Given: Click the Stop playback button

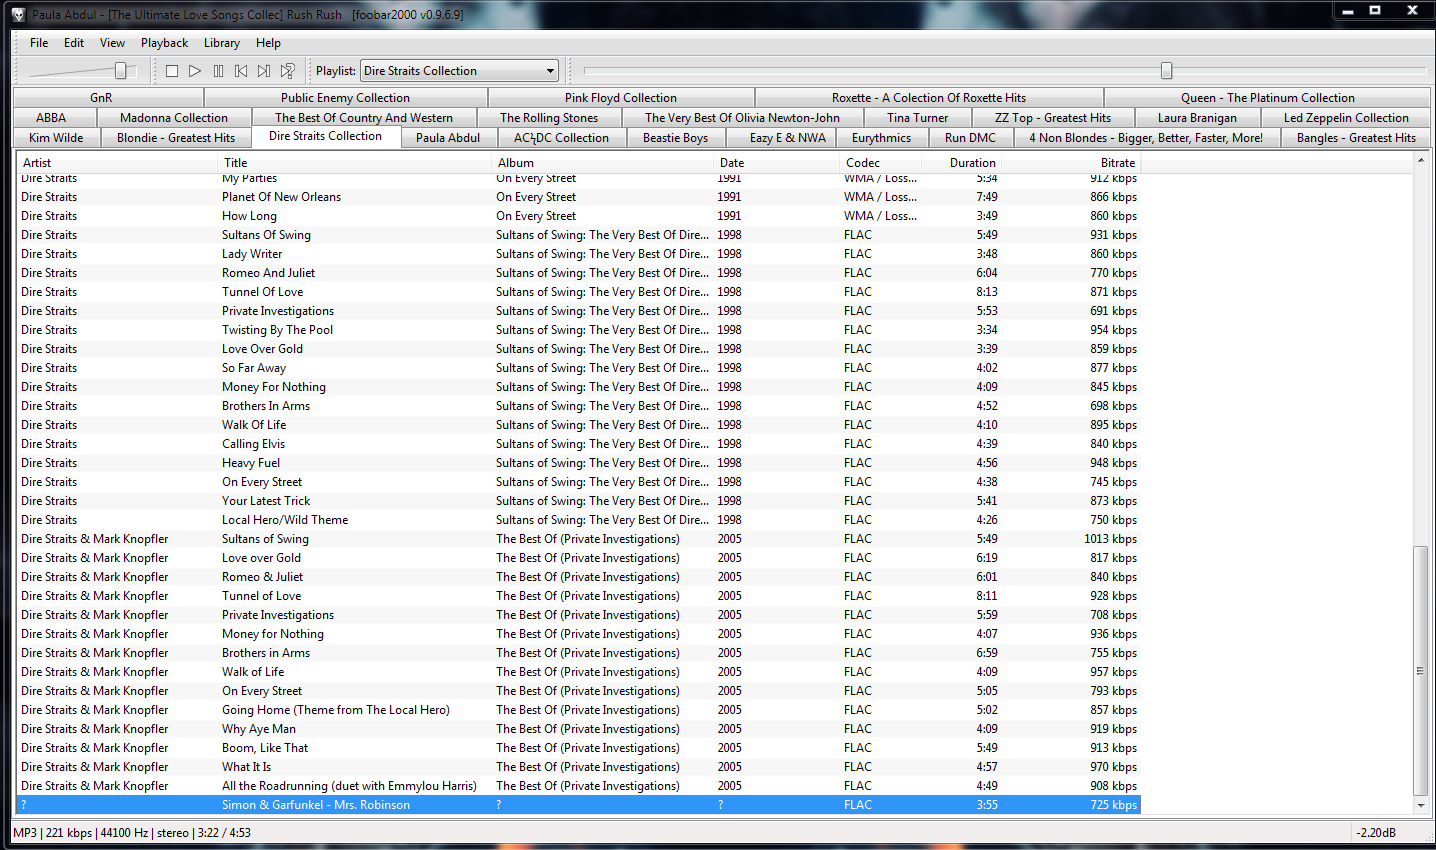Looking at the screenshot, I should coord(172,71).
